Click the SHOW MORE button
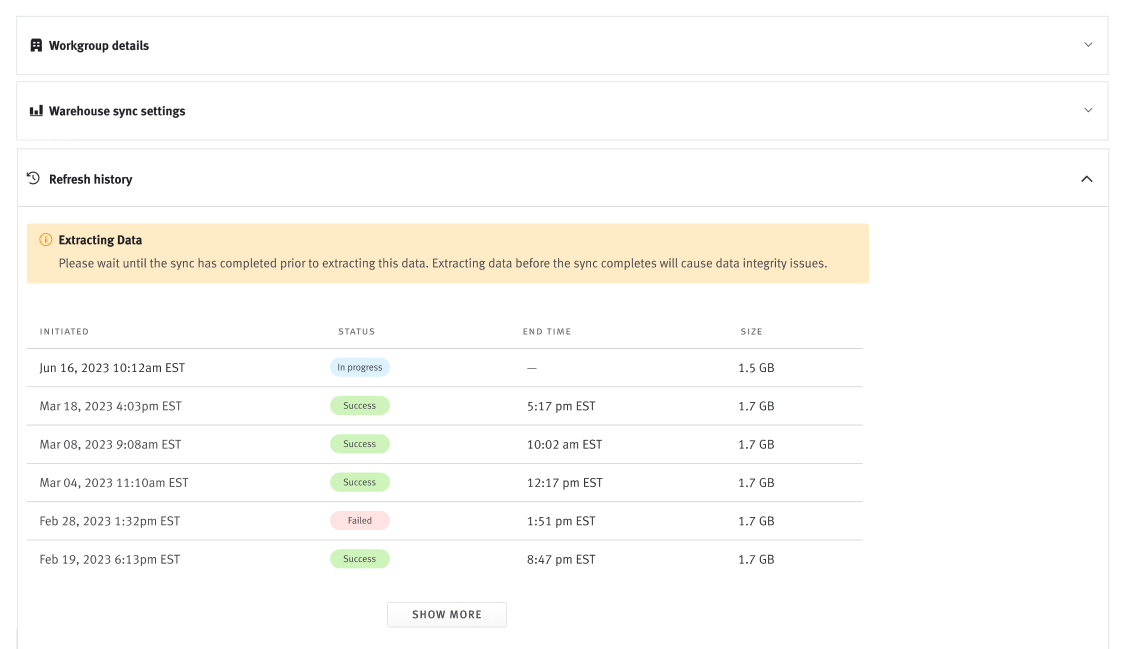The image size is (1131, 649). click(447, 614)
